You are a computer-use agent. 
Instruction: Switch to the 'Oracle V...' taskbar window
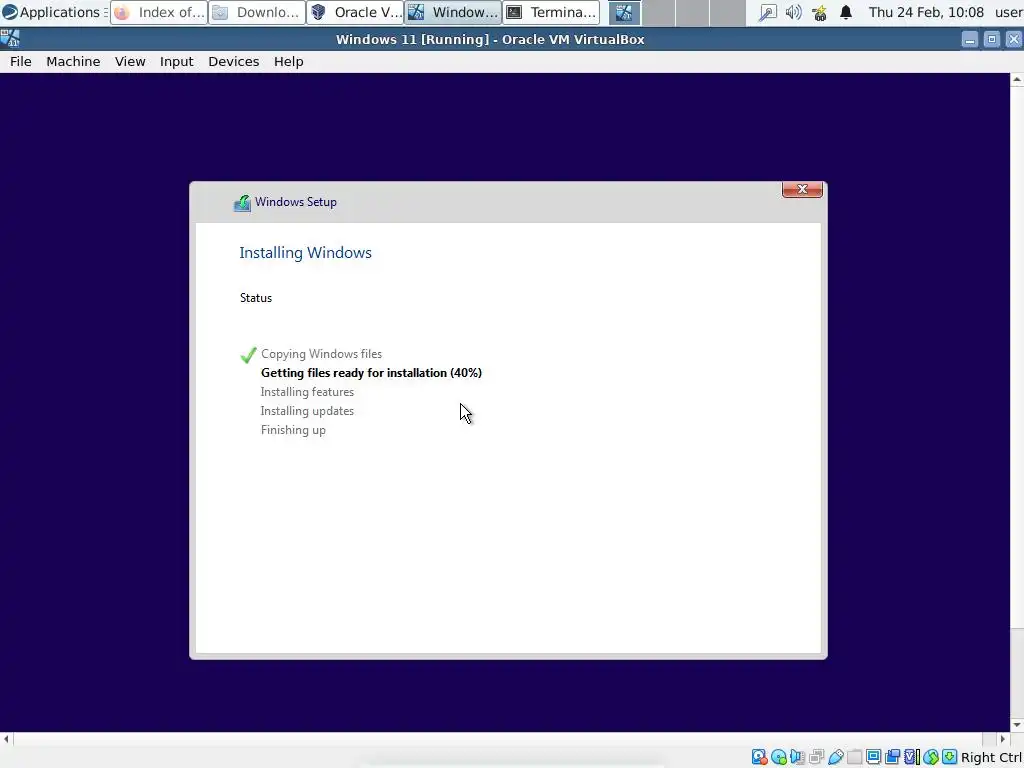[355, 12]
